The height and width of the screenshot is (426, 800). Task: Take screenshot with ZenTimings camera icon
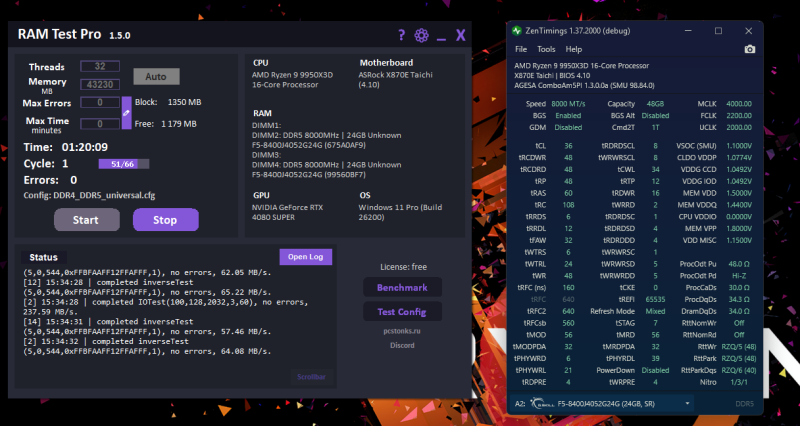coord(749,49)
